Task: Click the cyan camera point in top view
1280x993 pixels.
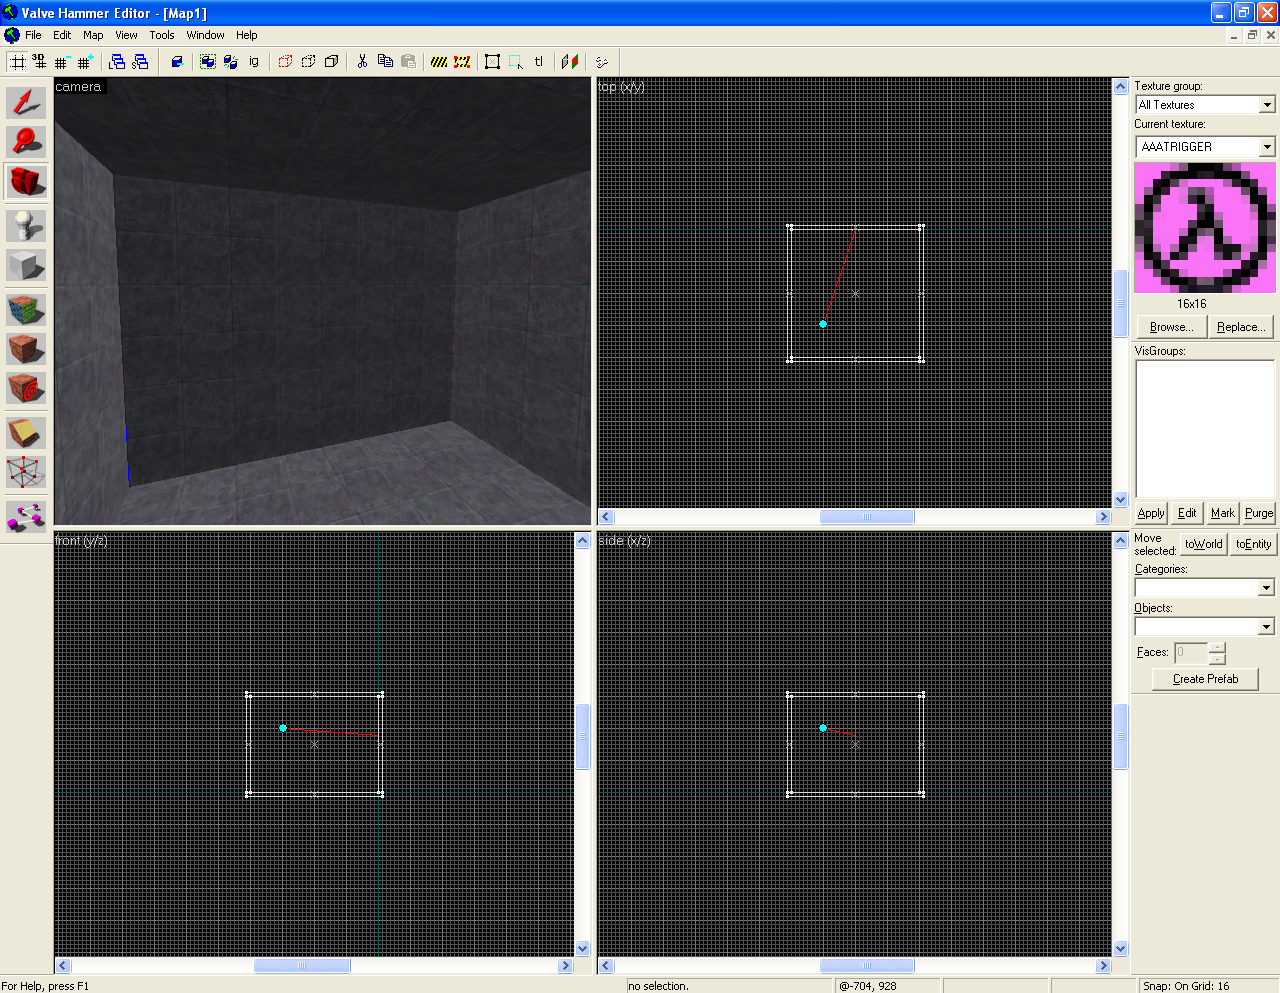Action: pos(823,324)
